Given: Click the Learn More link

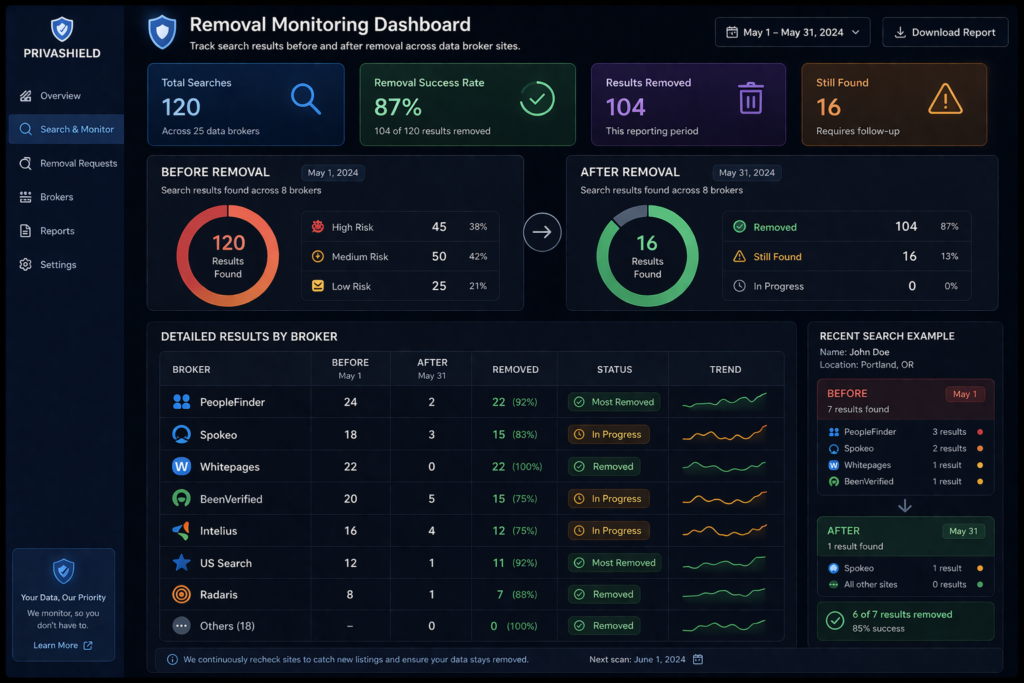Looking at the screenshot, I should pos(58,645).
